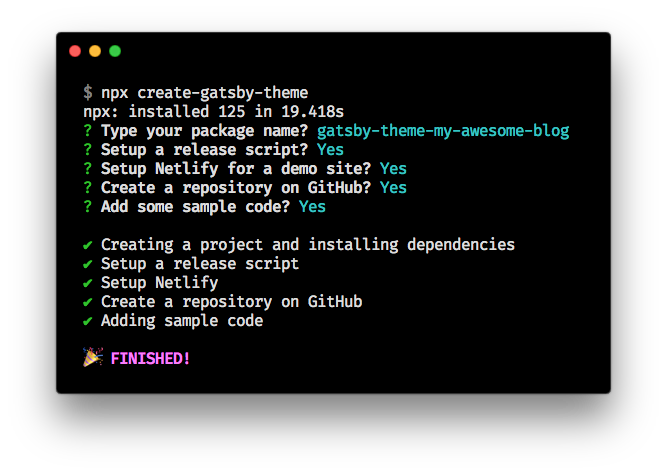667x474 pixels.
Task: Click 'Creating a project and installing dependencies' text
Action: pyautogui.click(x=308, y=245)
